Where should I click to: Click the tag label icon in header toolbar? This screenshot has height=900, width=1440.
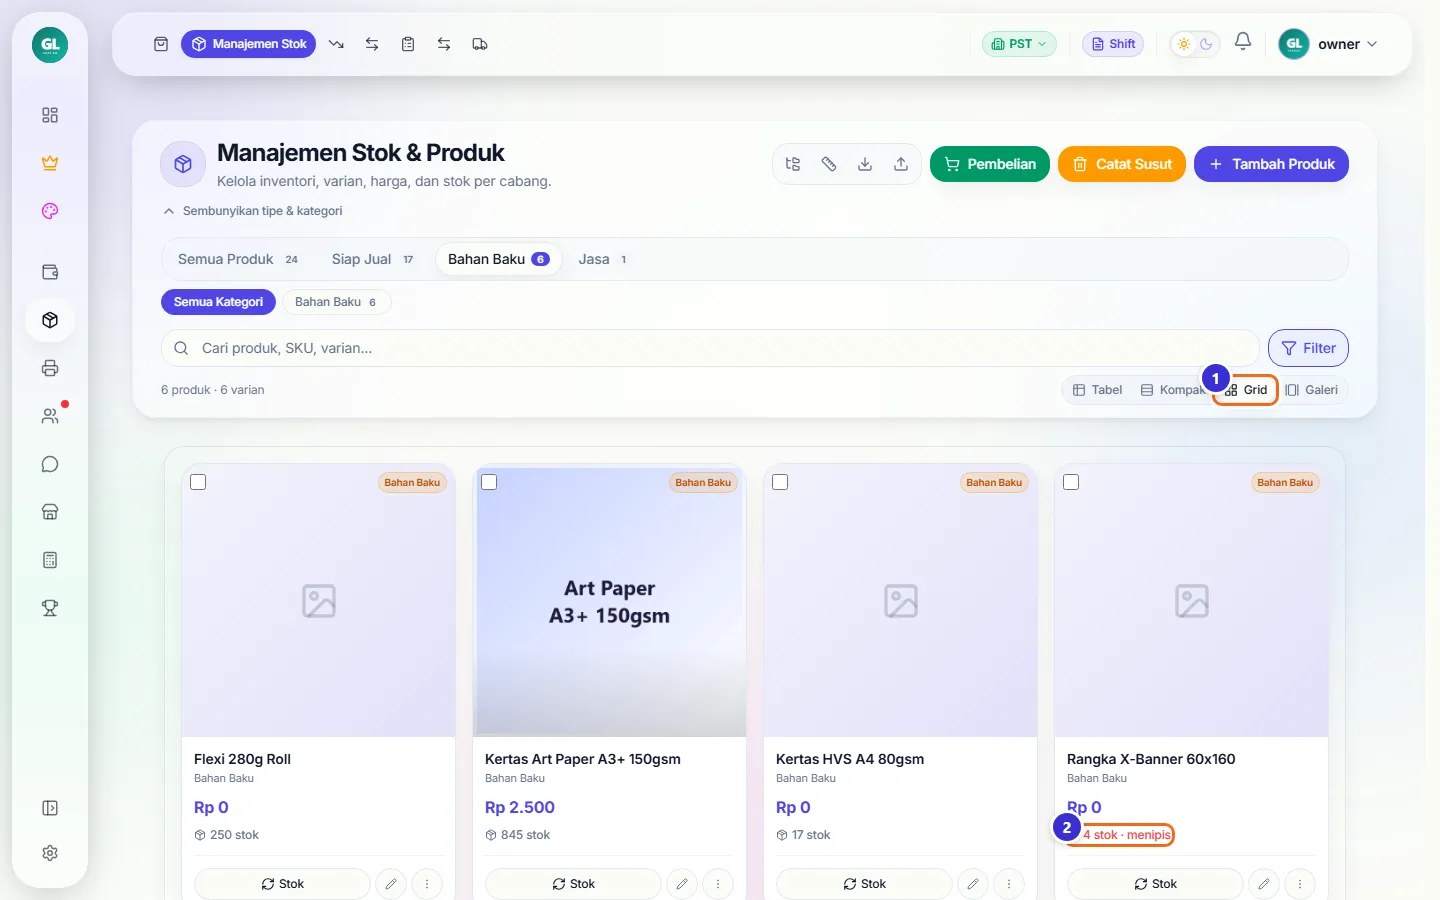829,164
